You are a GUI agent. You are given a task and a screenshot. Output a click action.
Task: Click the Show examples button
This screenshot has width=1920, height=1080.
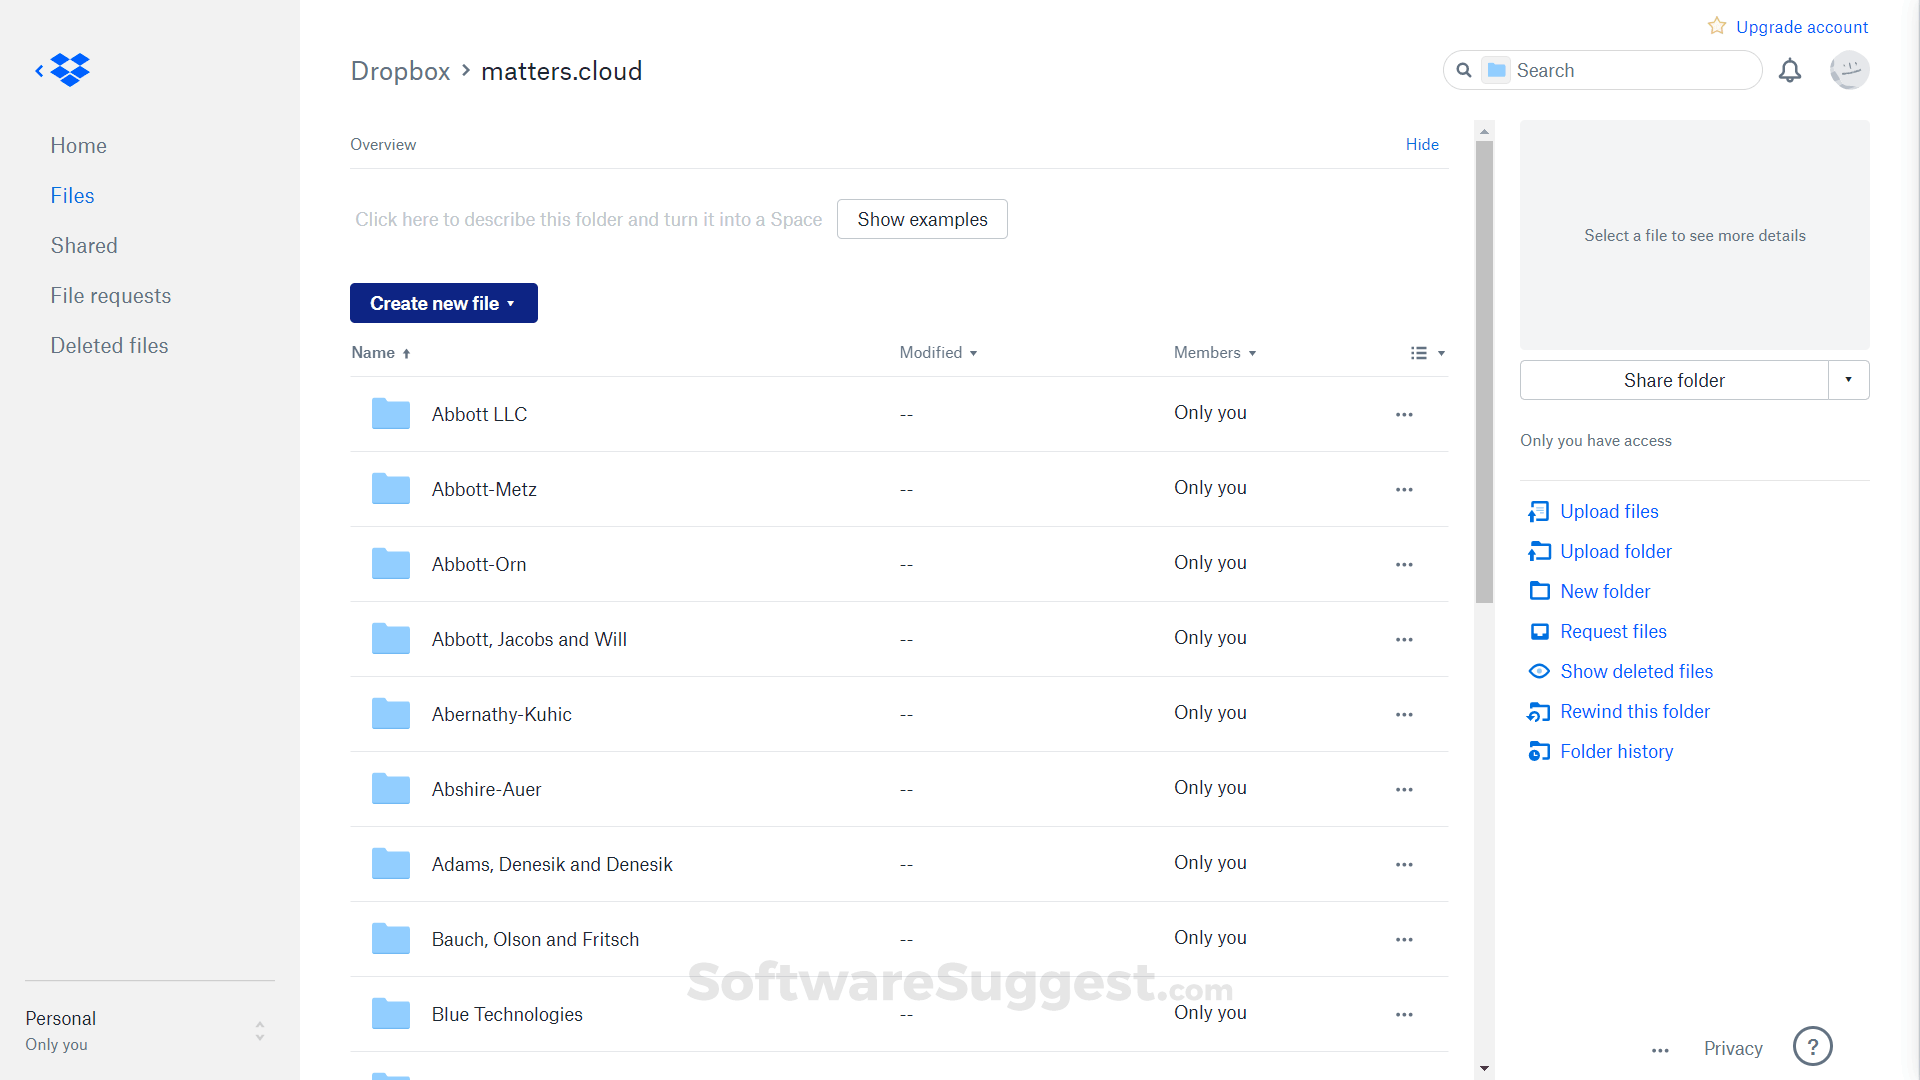tap(921, 220)
